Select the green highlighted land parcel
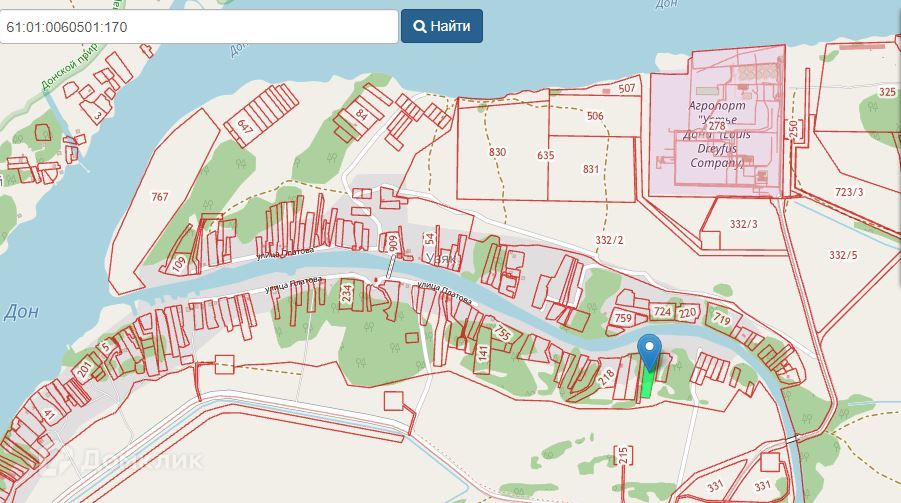Screen dimensions: 901x503 (x=648, y=382)
